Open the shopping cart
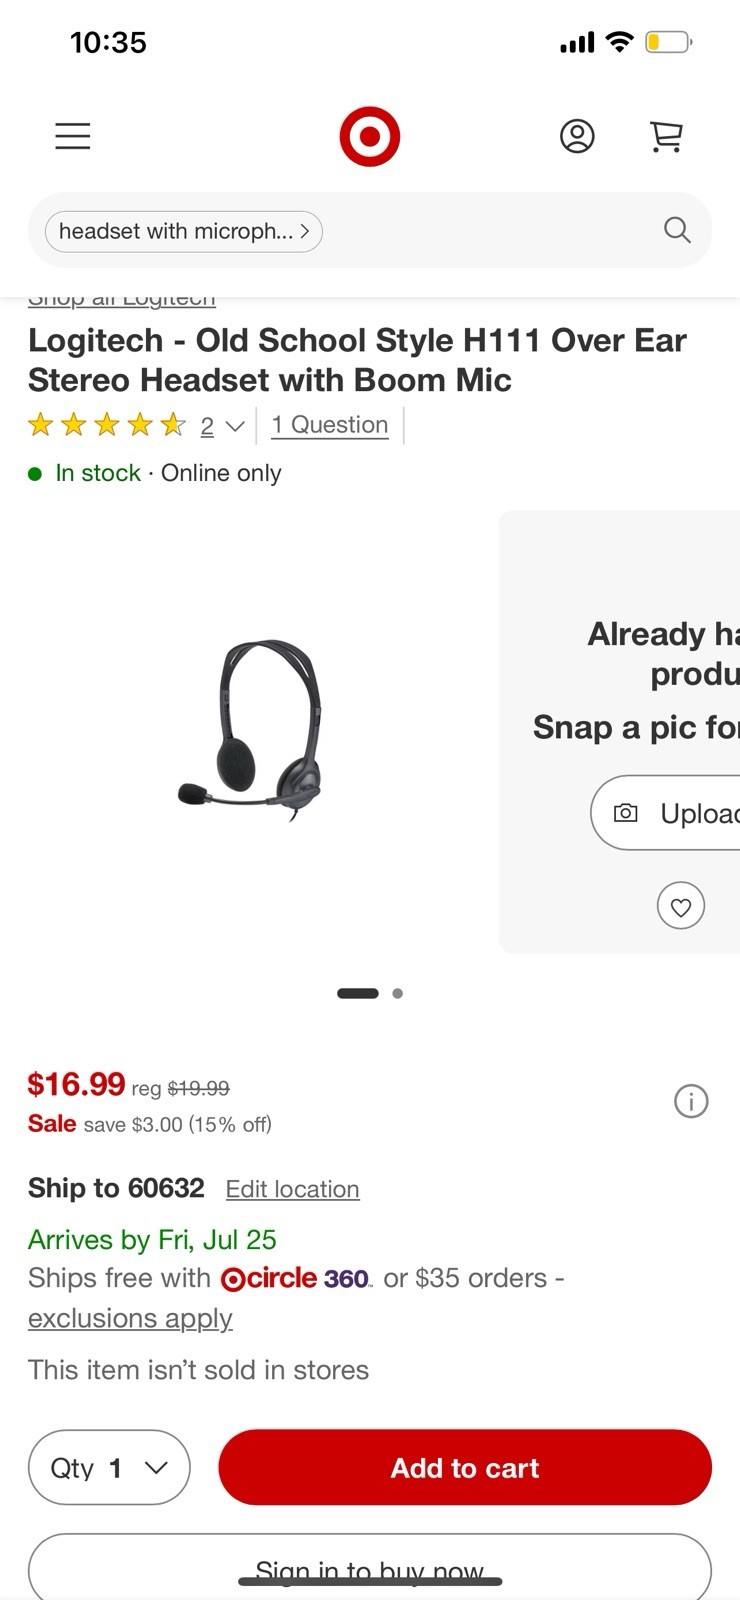The height and width of the screenshot is (1600, 740). (x=666, y=136)
